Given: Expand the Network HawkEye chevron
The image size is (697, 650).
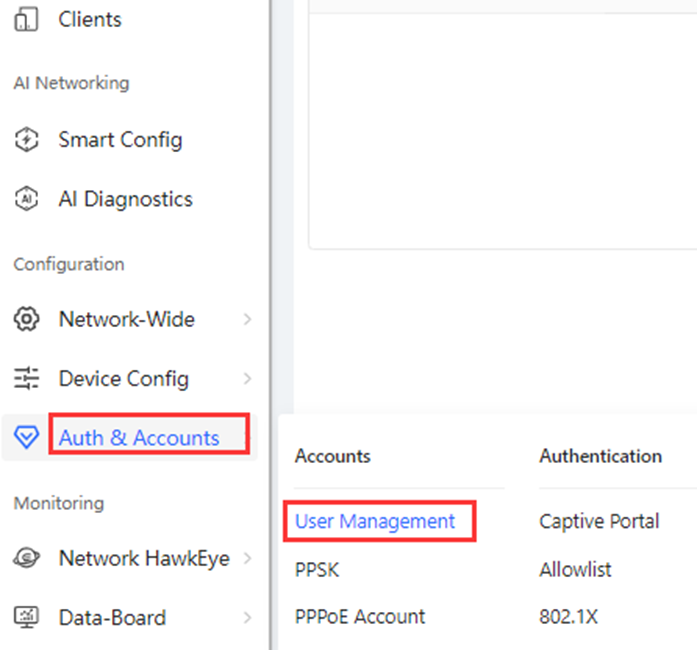Looking at the screenshot, I should [248, 558].
